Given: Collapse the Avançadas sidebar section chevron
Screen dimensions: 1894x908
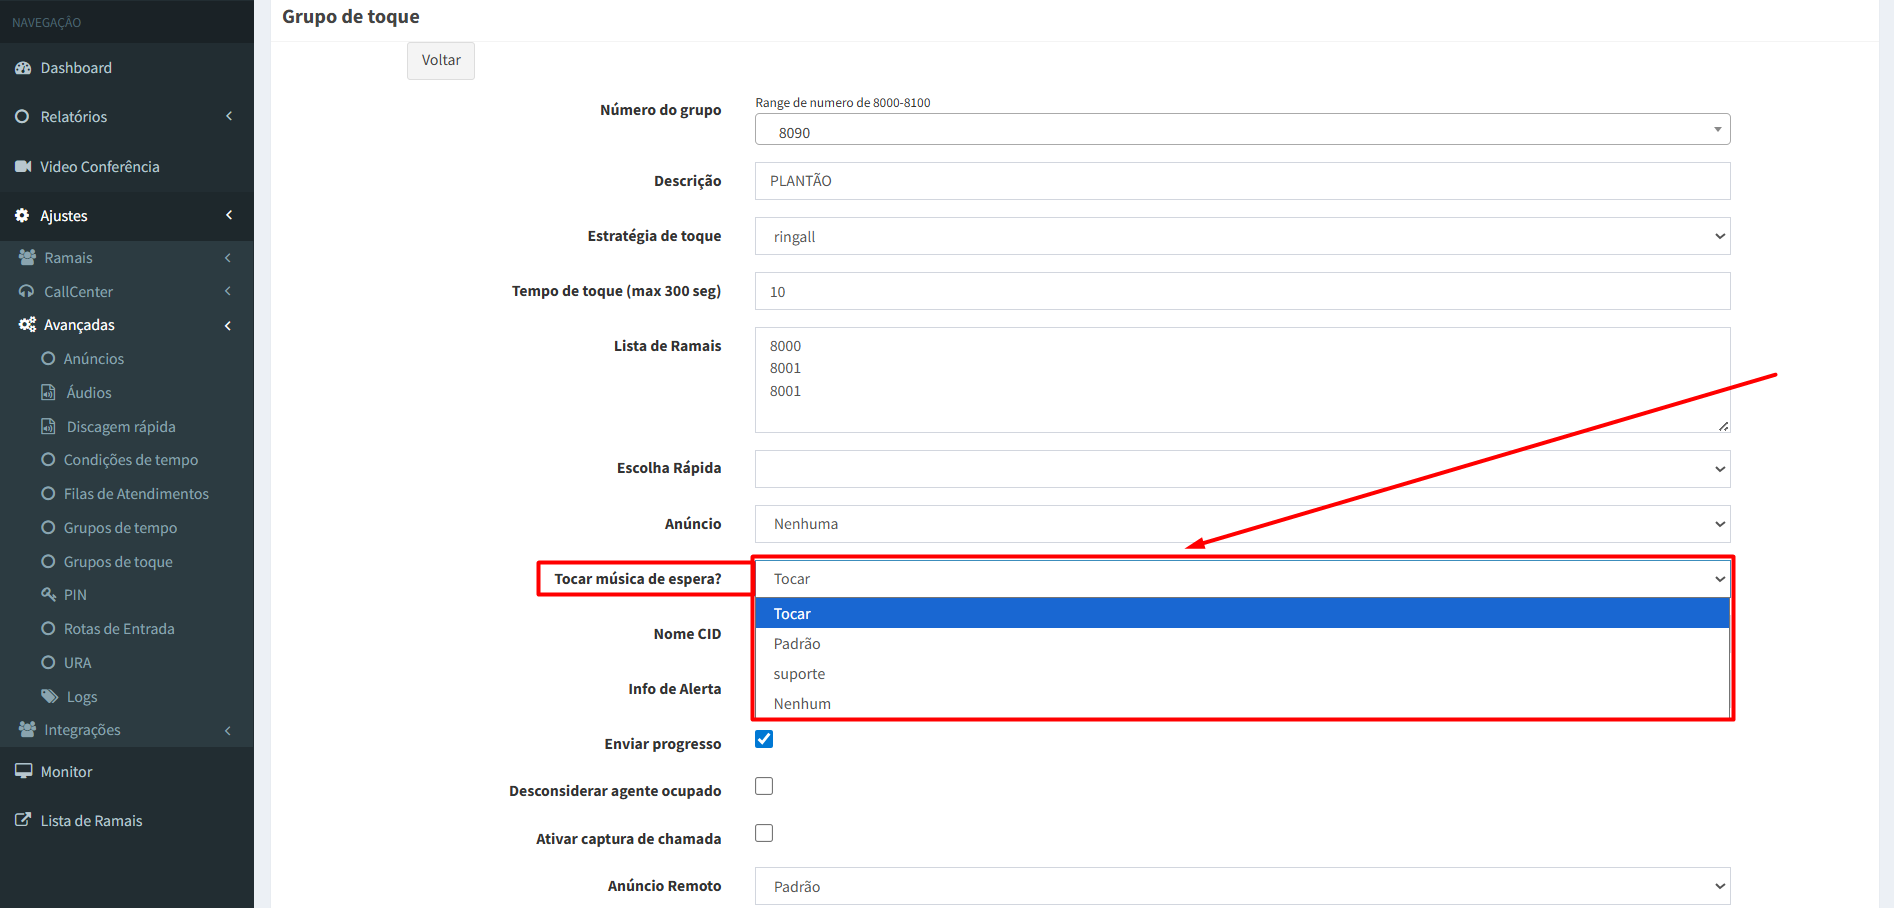Looking at the screenshot, I should point(228,325).
